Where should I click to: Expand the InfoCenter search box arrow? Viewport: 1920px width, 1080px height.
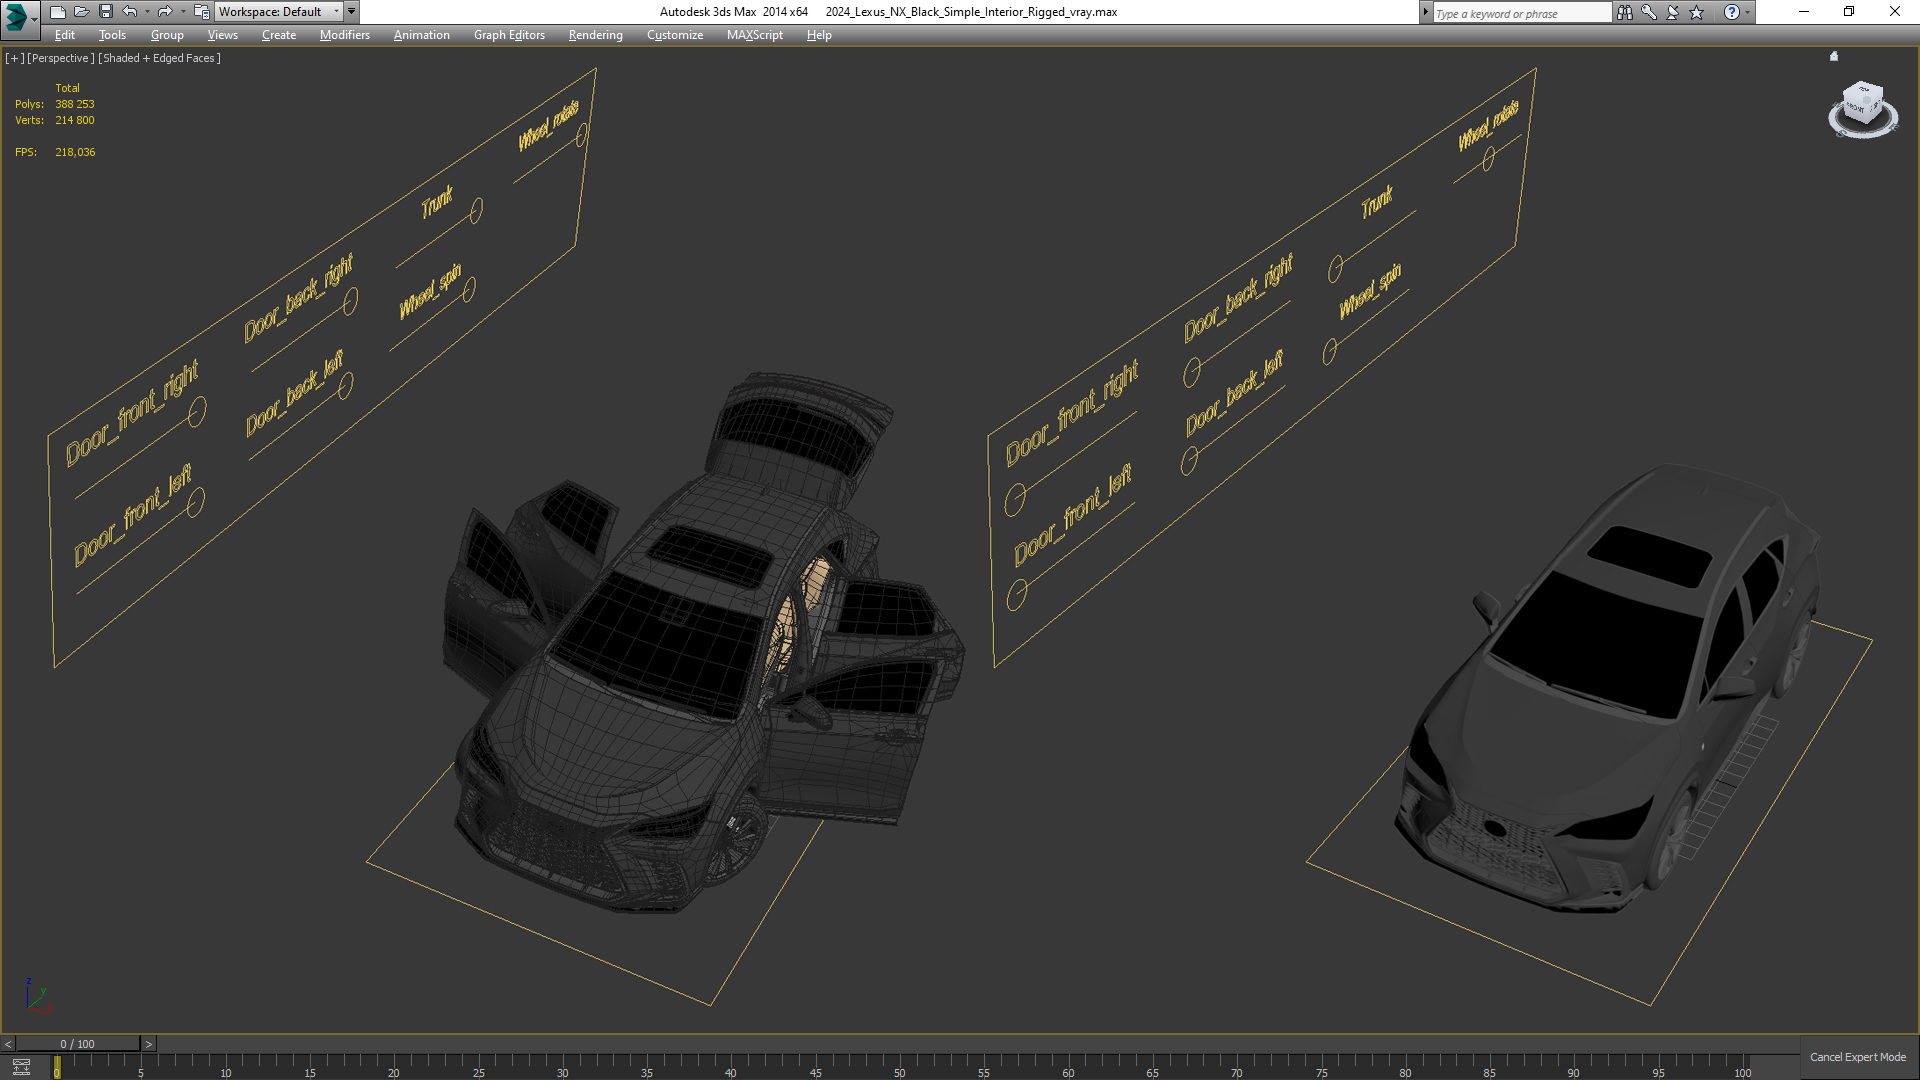click(x=1425, y=12)
